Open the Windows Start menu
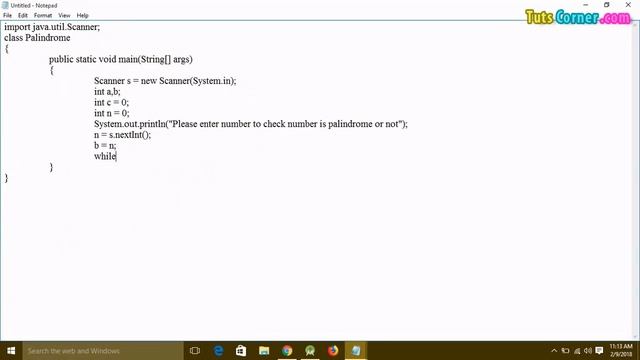The height and width of the screenshot is (360, 640). coord(11,351)
